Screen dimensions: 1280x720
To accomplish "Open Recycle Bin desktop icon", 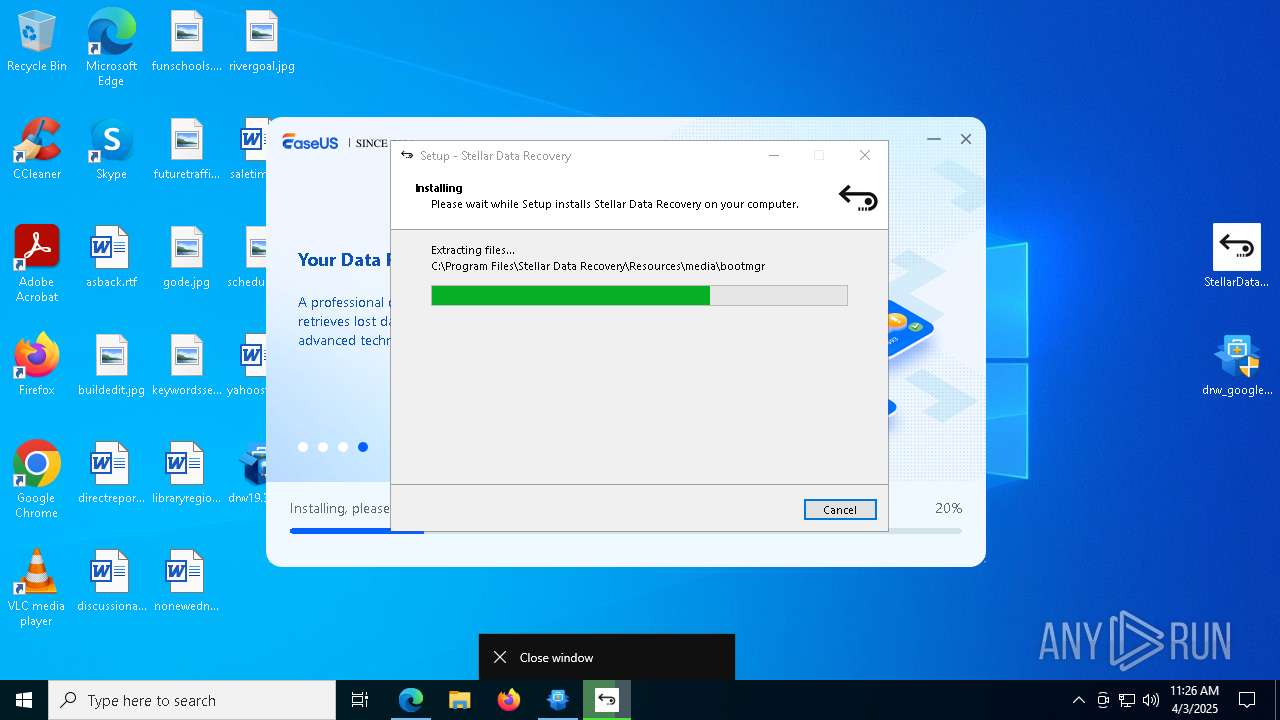I will pyautogui.click(x=37, y=42).
